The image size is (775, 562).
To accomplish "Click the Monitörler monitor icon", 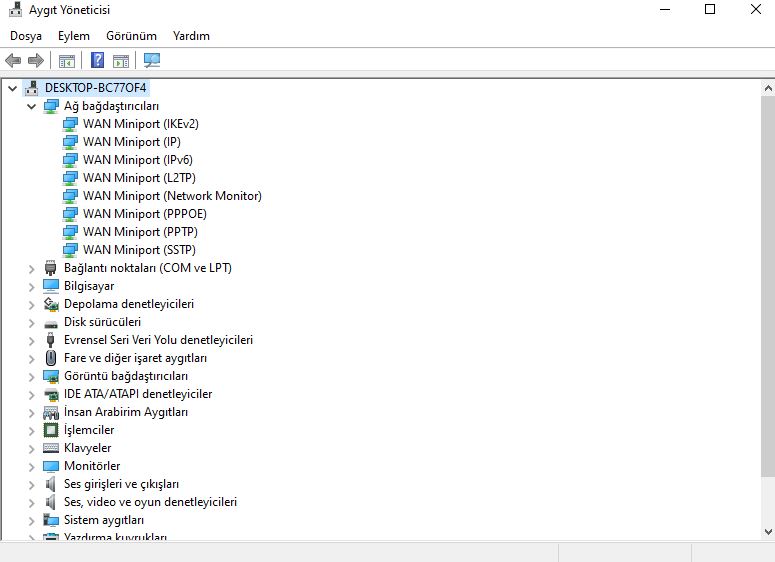I will (x=51, y=466).
